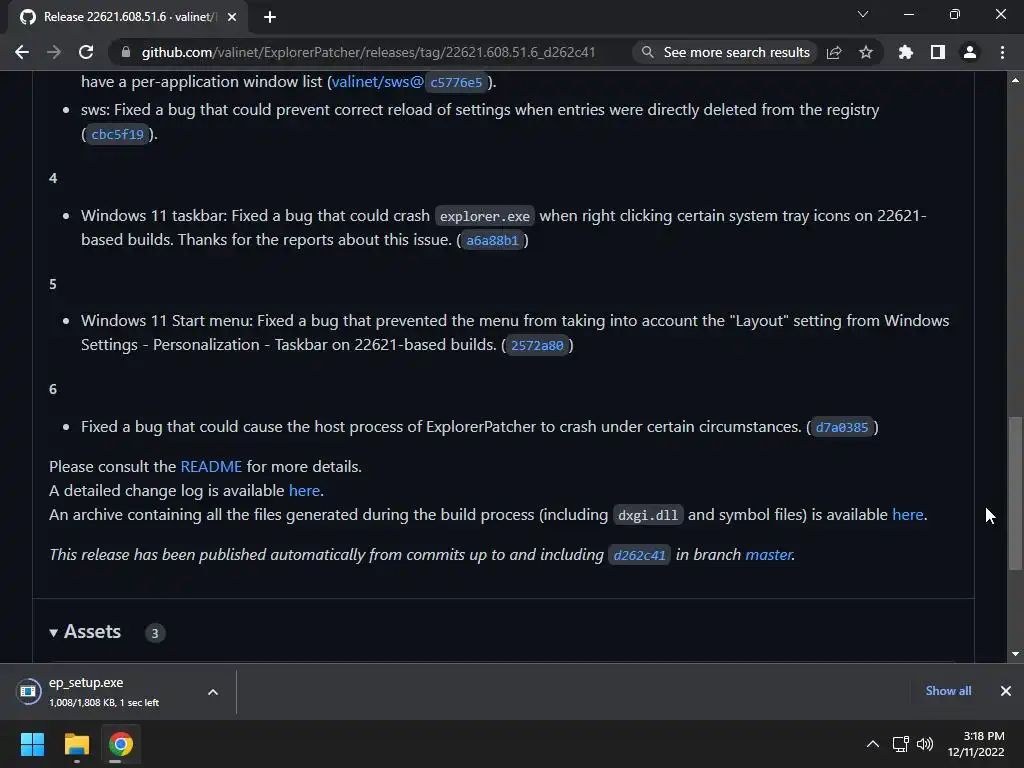Open the README link

(211, 466)
